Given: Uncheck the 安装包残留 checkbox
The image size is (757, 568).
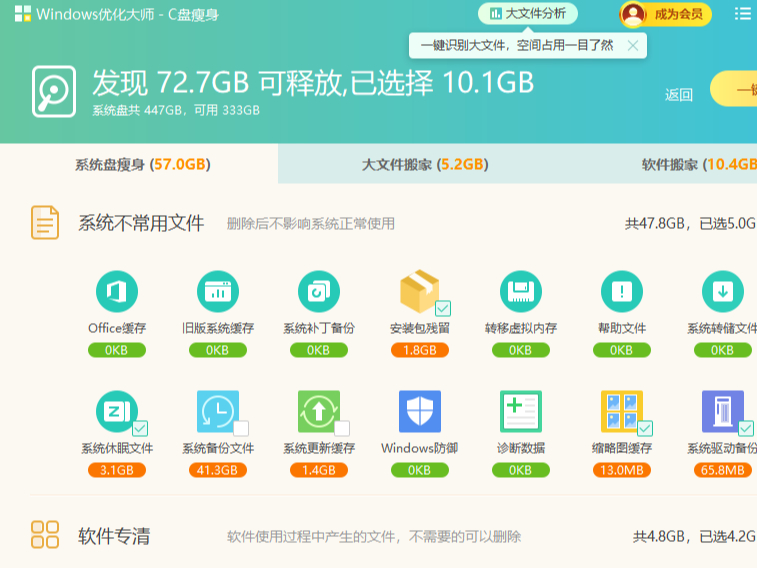Looking at the screenshot, I should (443, 308).
